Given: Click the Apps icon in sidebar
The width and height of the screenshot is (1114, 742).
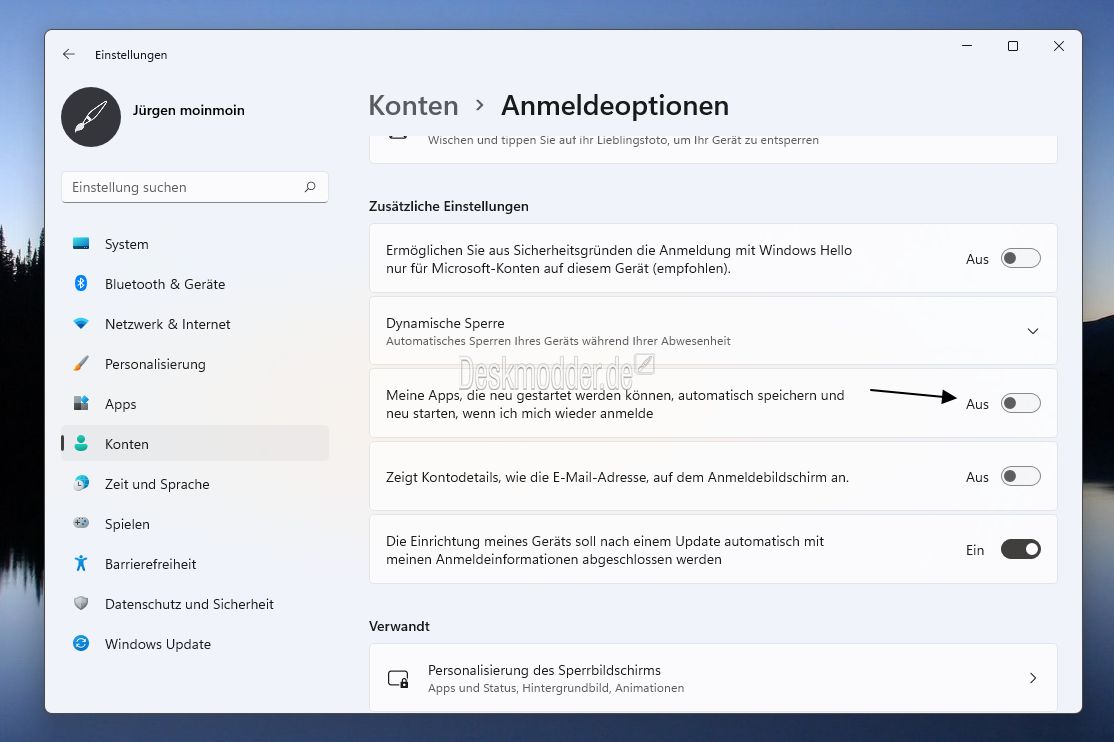Looking at the screenshot, I should point(81,404).
